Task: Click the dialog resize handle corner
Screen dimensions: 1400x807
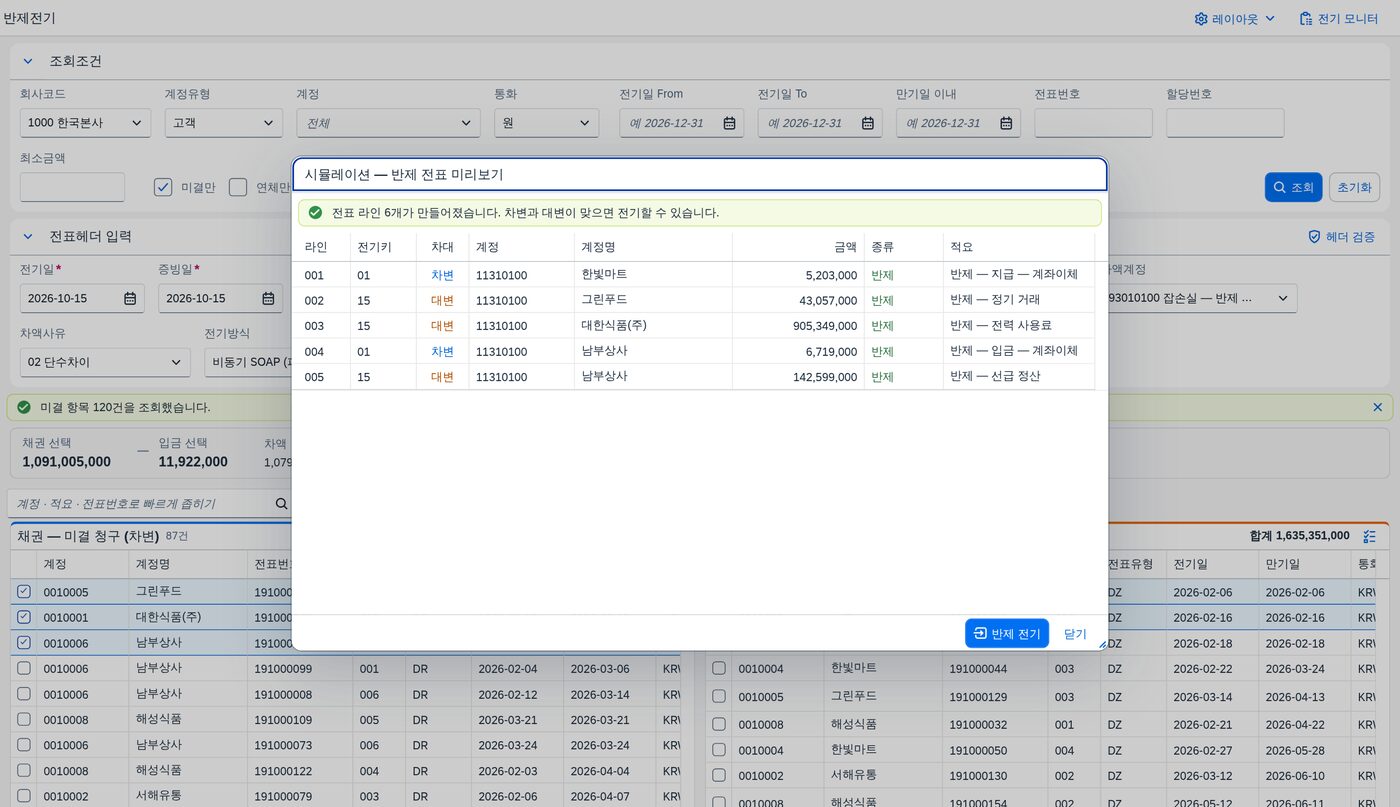Action: tap(1102, 645)
